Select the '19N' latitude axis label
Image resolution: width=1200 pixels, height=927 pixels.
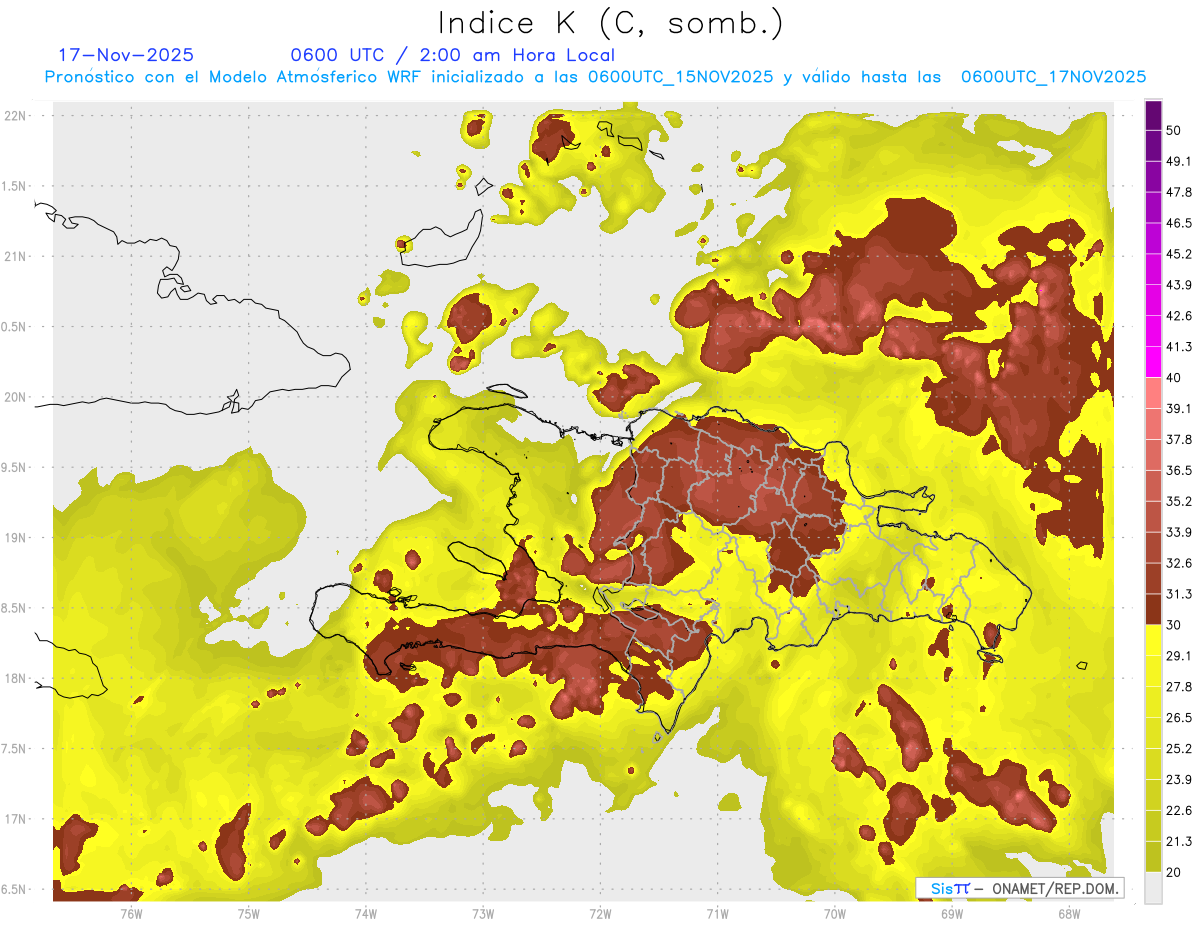click(x=17, y=538)
